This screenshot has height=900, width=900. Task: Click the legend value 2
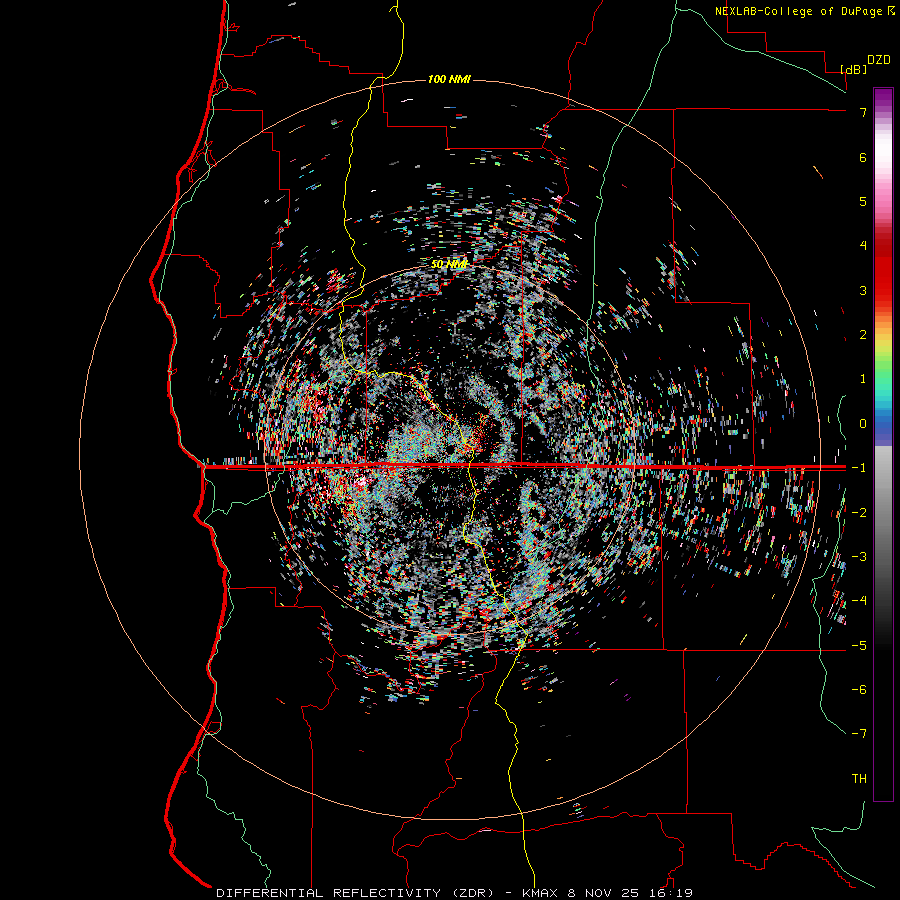863,335
